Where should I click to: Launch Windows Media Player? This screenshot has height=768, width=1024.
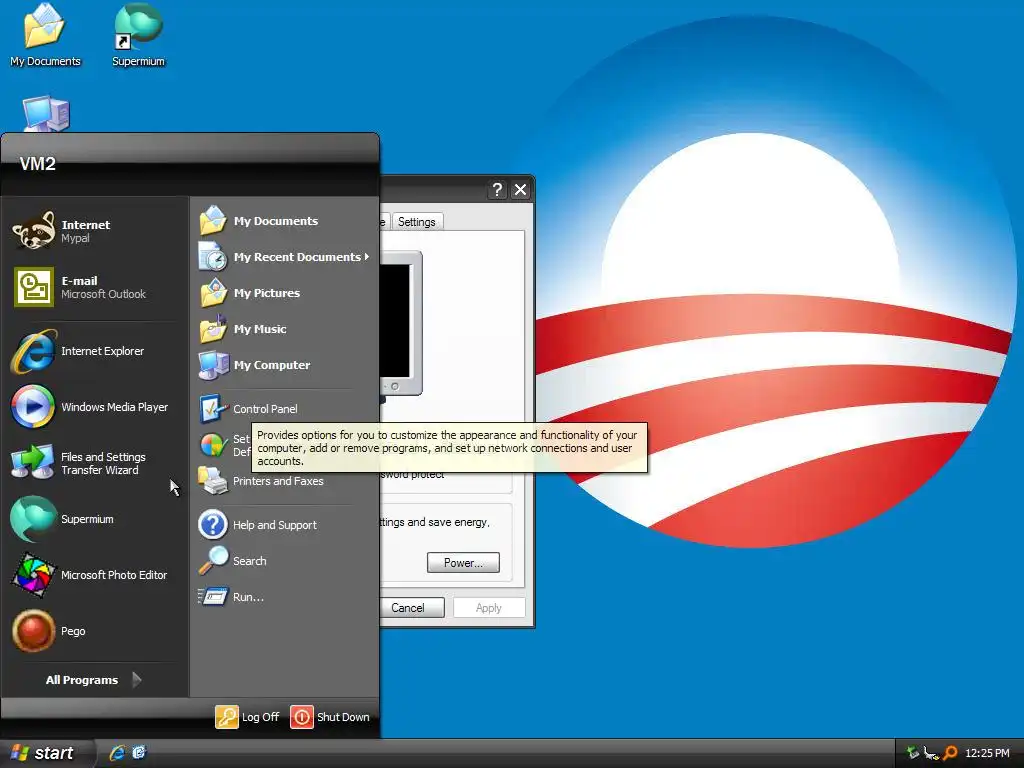tap(95, 407)
